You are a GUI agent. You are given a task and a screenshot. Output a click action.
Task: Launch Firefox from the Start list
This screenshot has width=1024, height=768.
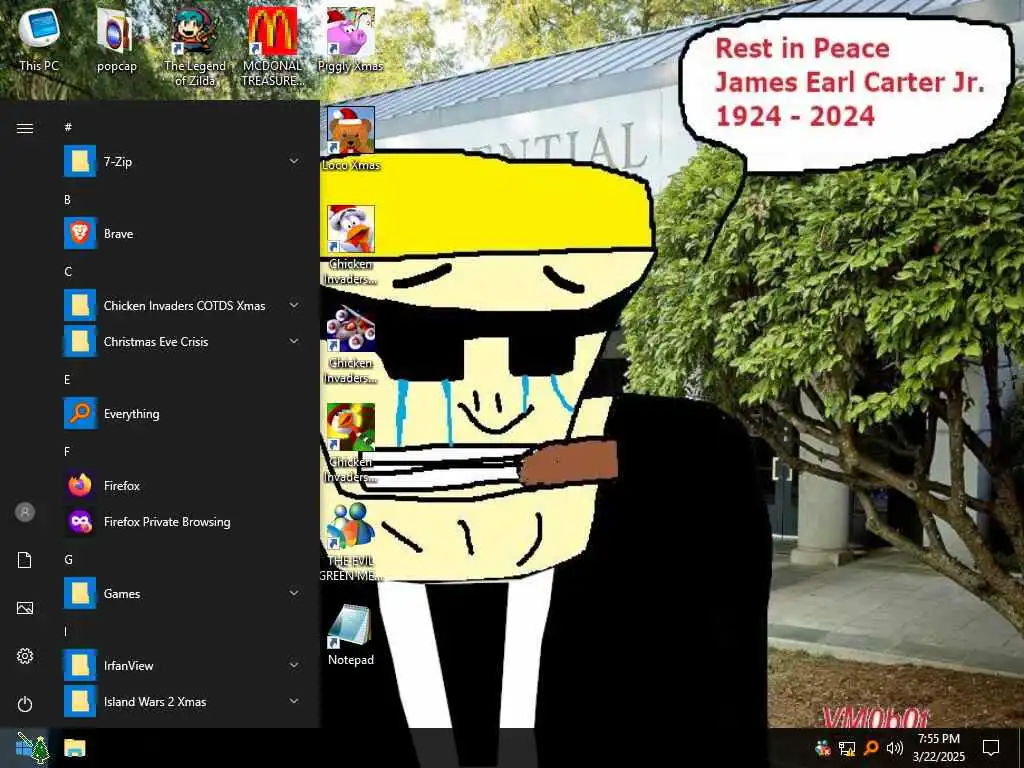(x=183, y=485)
